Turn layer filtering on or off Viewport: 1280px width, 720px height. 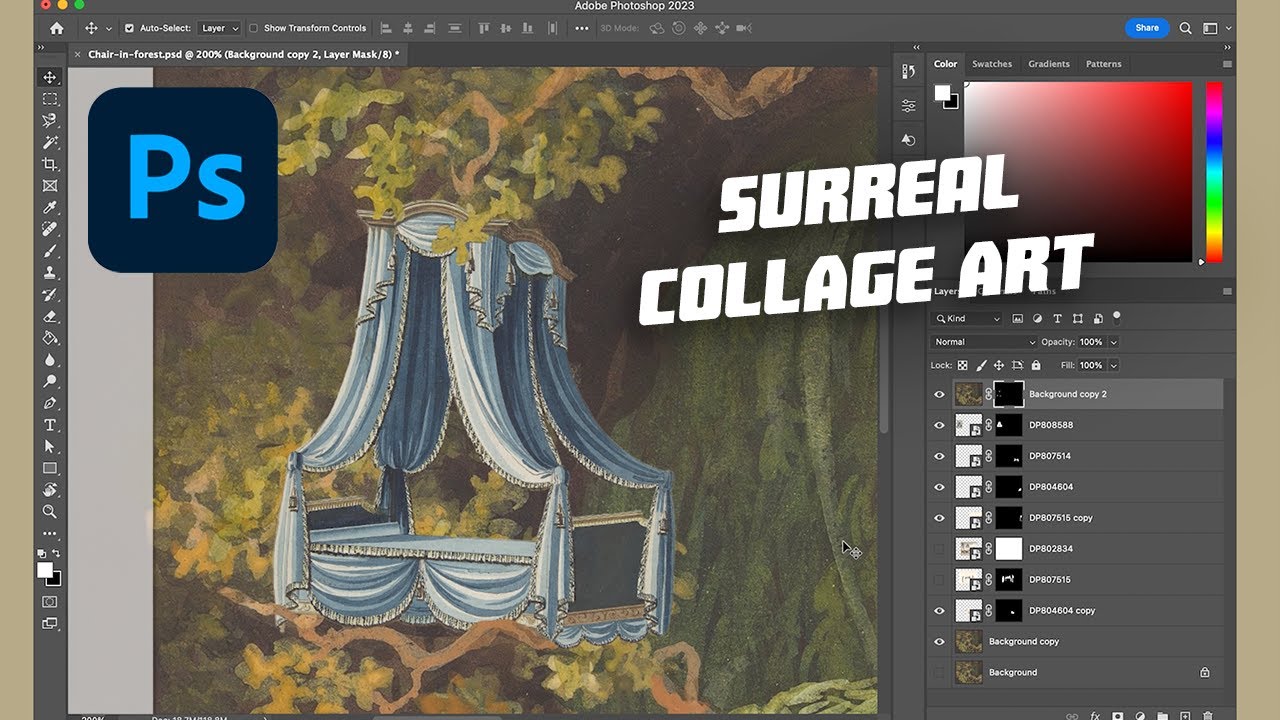tap(1117, 317)
